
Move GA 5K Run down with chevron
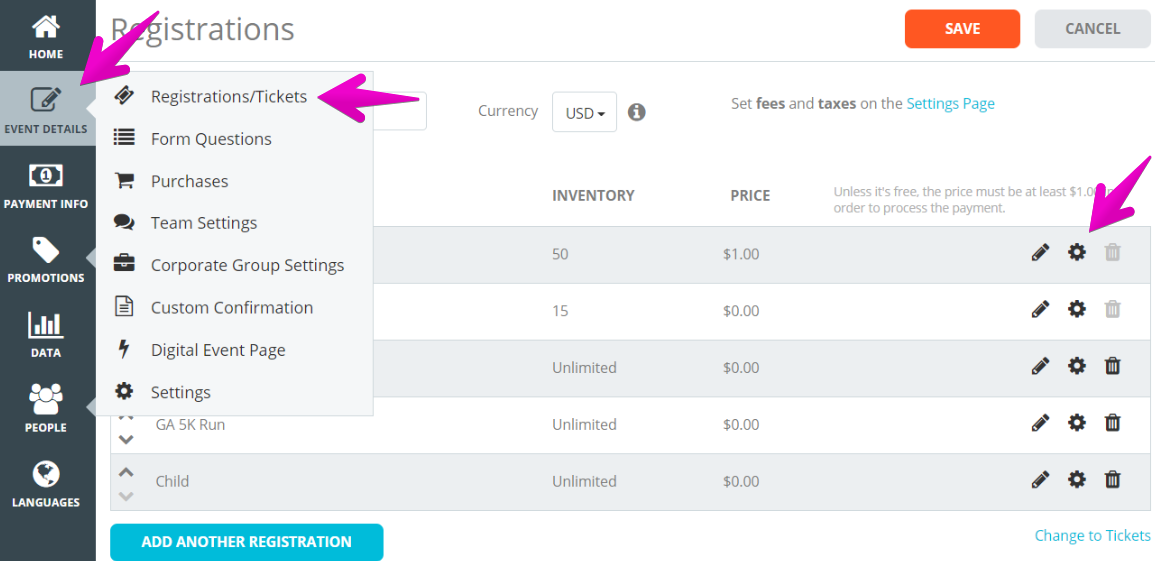(126, 440)
